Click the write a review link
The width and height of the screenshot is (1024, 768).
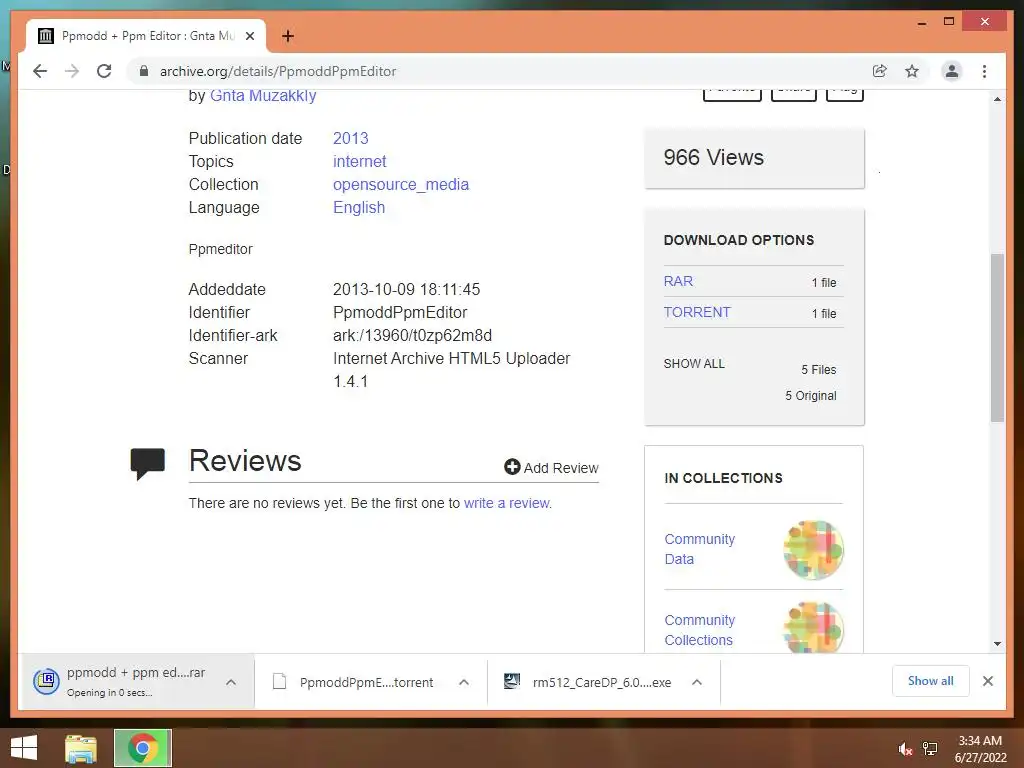pyautogui.click(x=507, y=503)
